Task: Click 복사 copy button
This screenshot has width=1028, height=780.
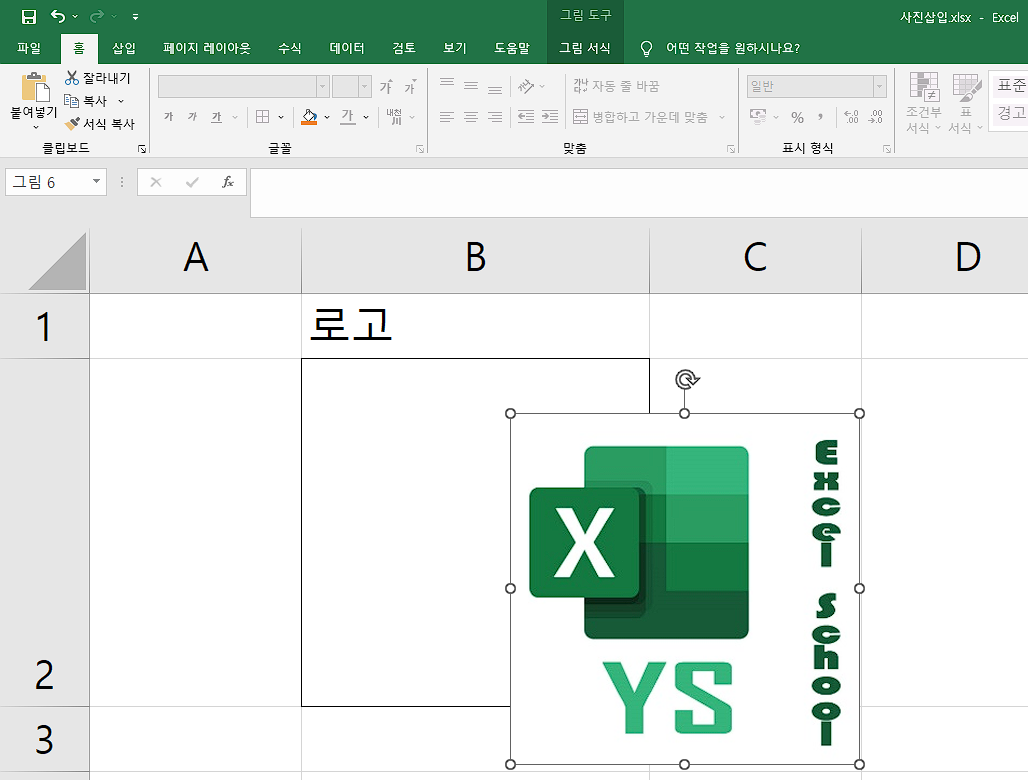Action: point(86,101)
